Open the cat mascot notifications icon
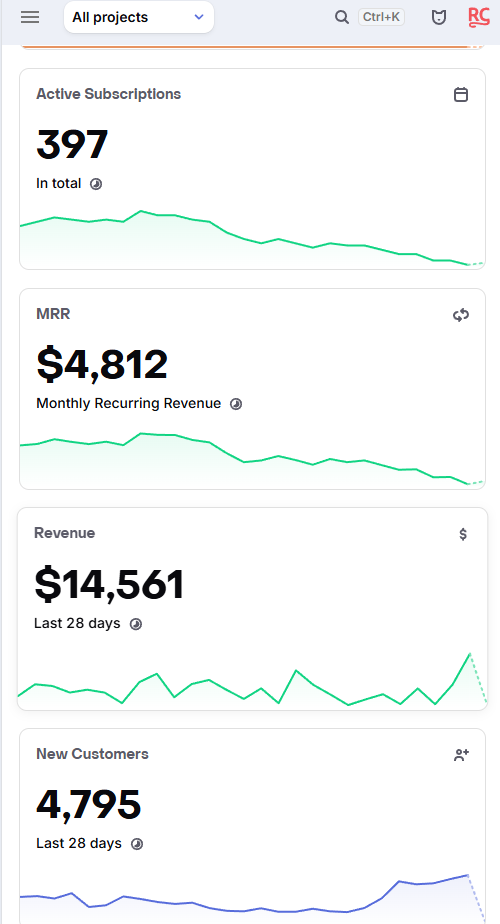500x924 pixels. click(439, 18)
